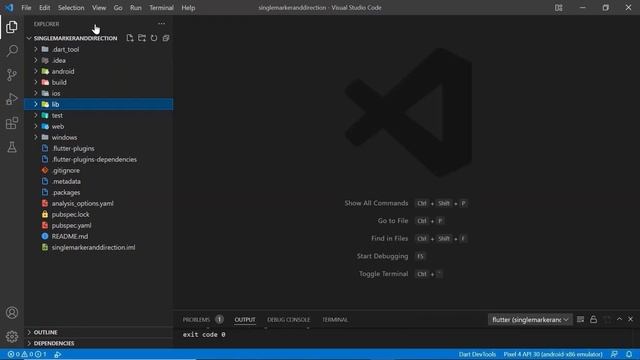Open the Manage gear icon
The width and height of the screenshot is (640, 360).
[x=12, y=336]
